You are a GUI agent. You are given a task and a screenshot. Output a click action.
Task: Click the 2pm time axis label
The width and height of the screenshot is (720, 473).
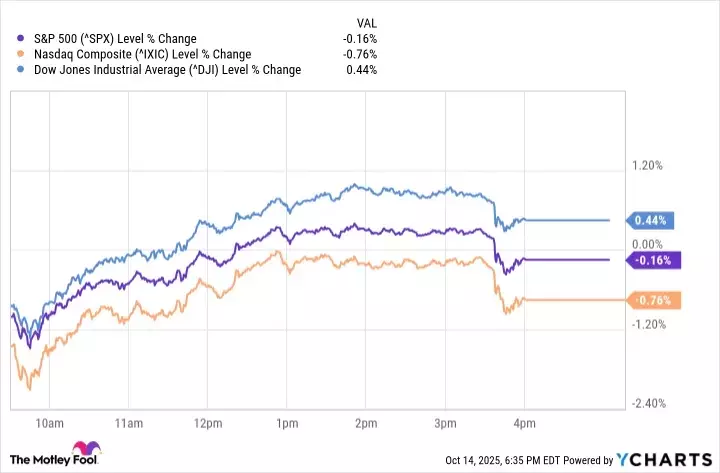point(365,420)
